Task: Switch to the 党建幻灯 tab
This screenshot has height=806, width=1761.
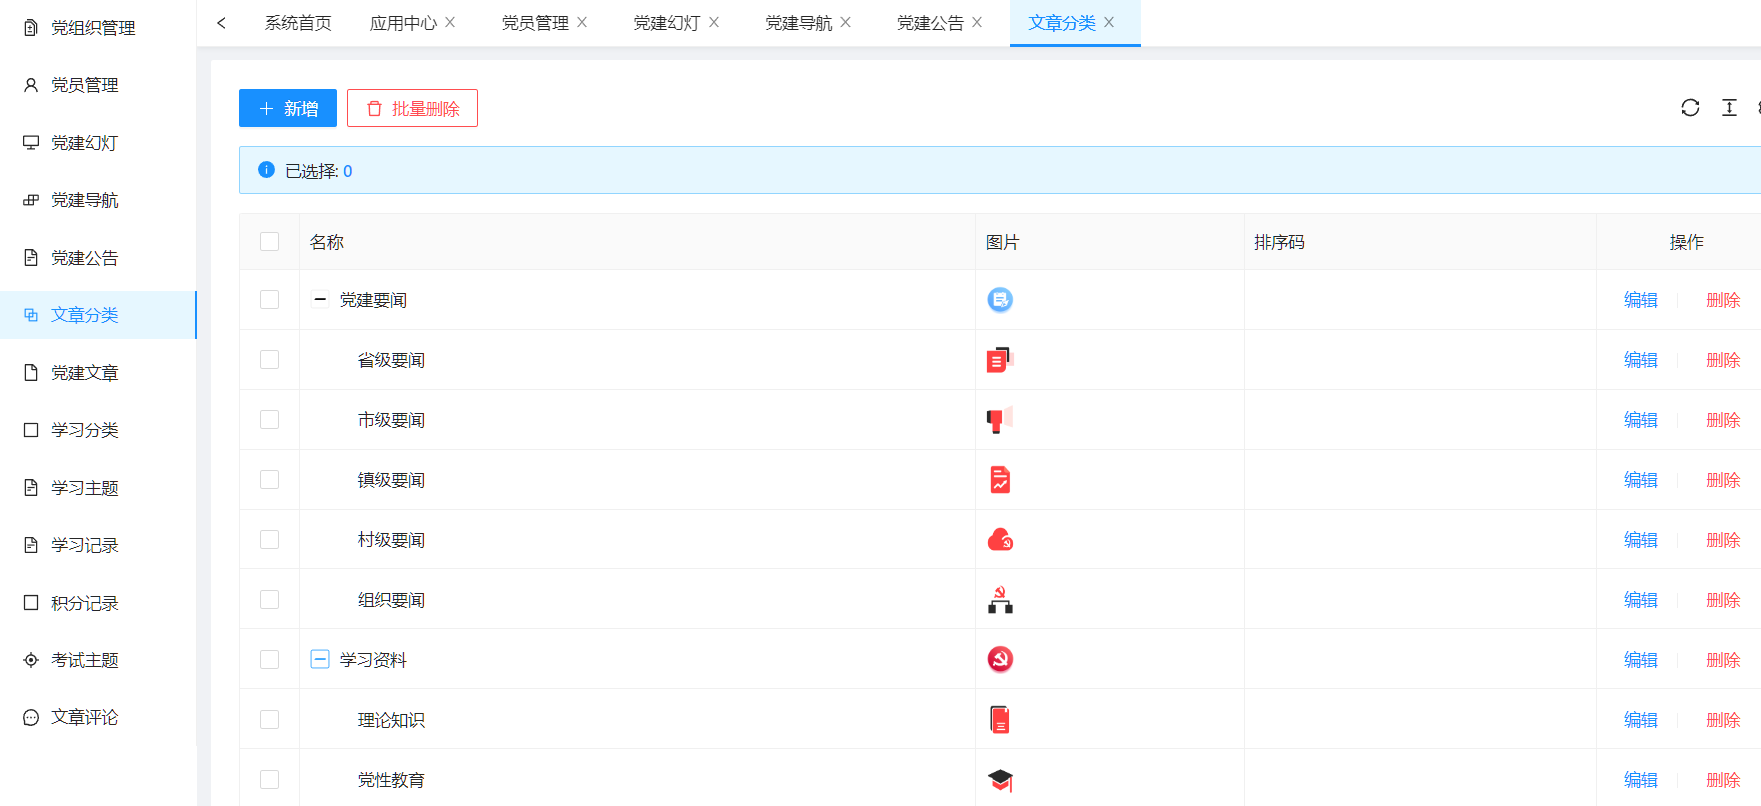Action: pyautogui.click(x=666, y=23)
